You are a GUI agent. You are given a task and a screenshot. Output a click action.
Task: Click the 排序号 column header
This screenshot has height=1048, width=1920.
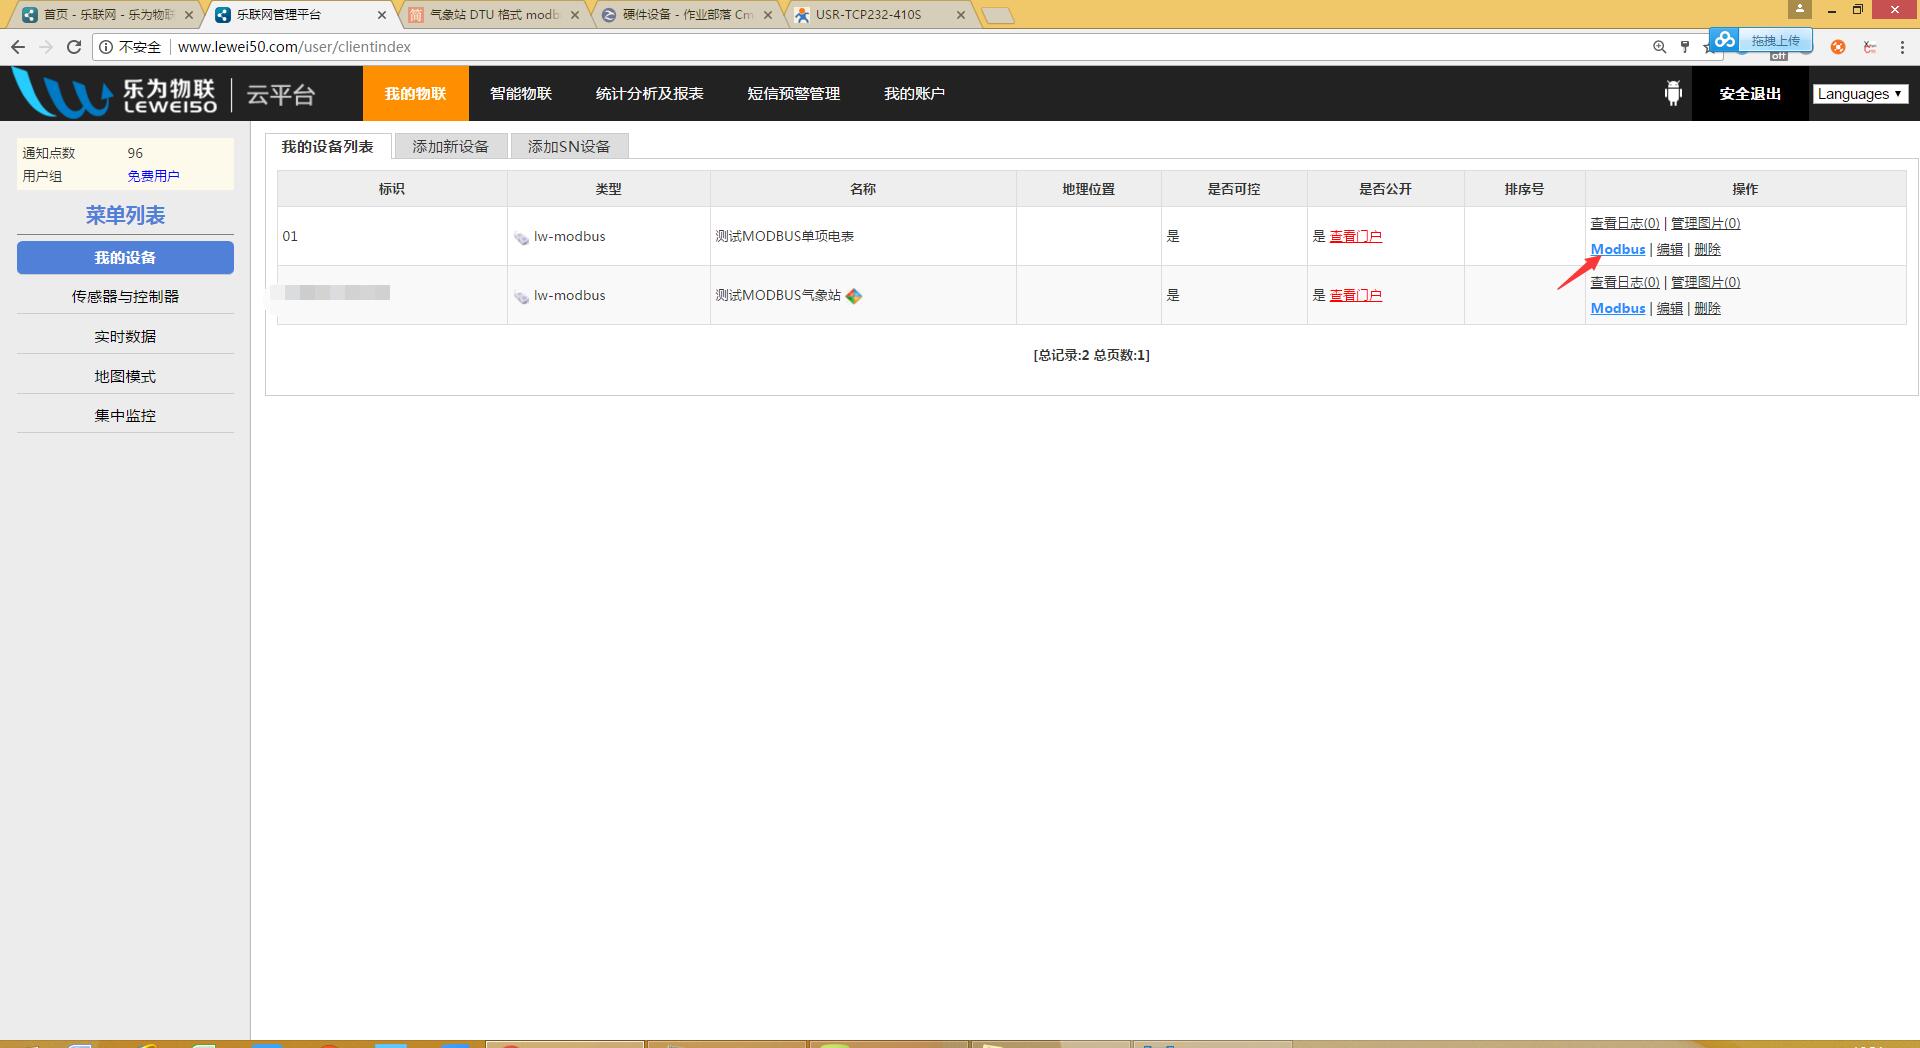pos(1524,189)
